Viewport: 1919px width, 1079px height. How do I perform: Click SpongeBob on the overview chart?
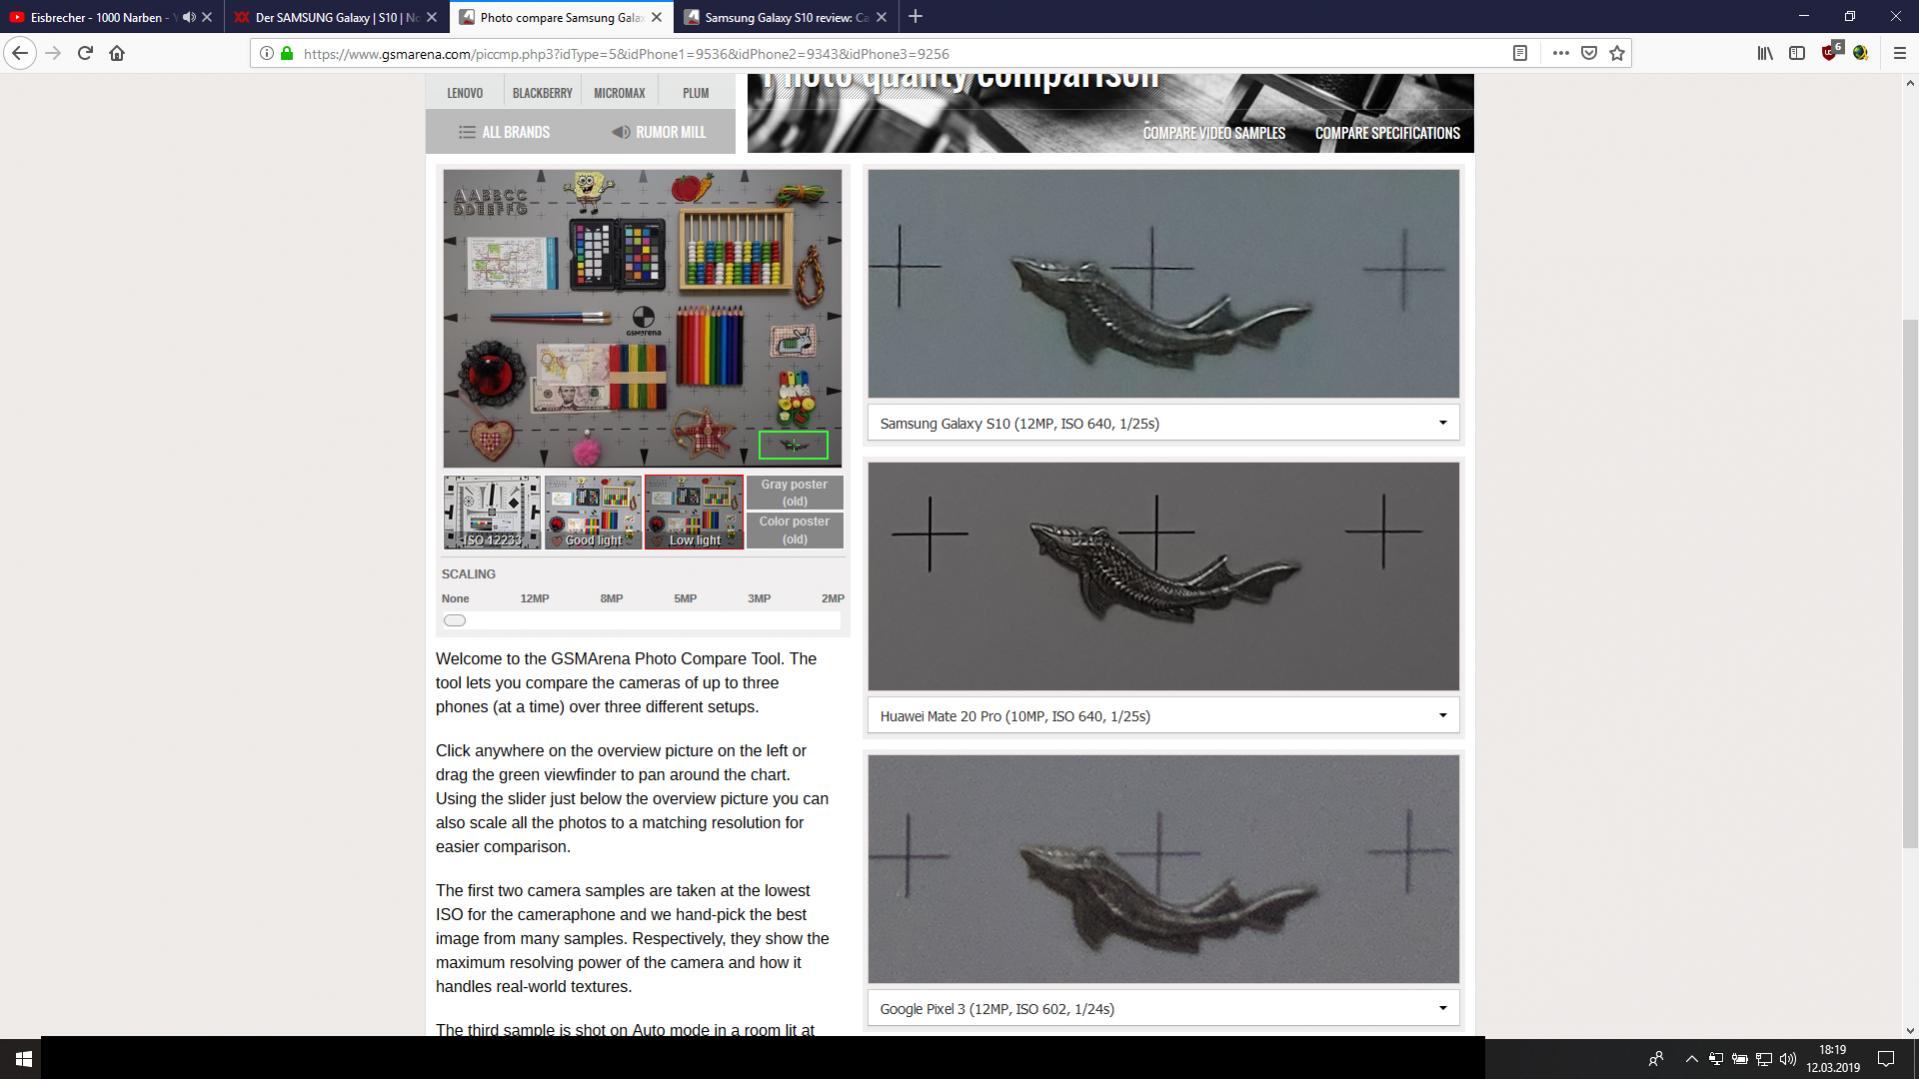588,192
